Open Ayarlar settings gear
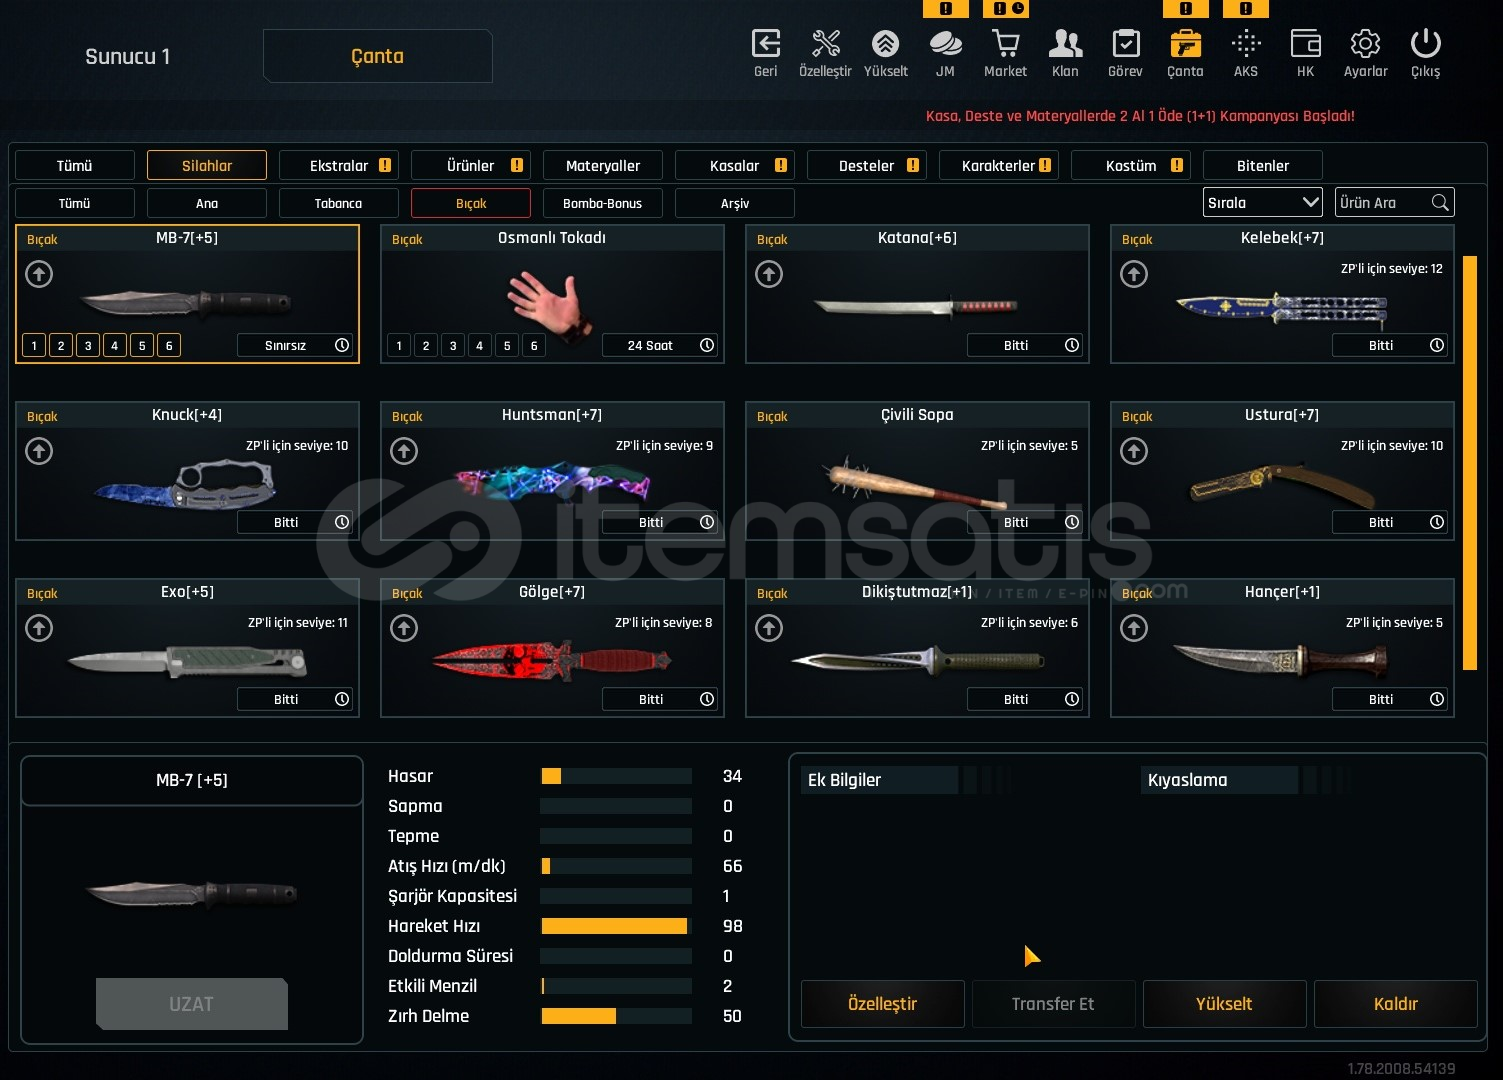 (x=1365, y=44)
